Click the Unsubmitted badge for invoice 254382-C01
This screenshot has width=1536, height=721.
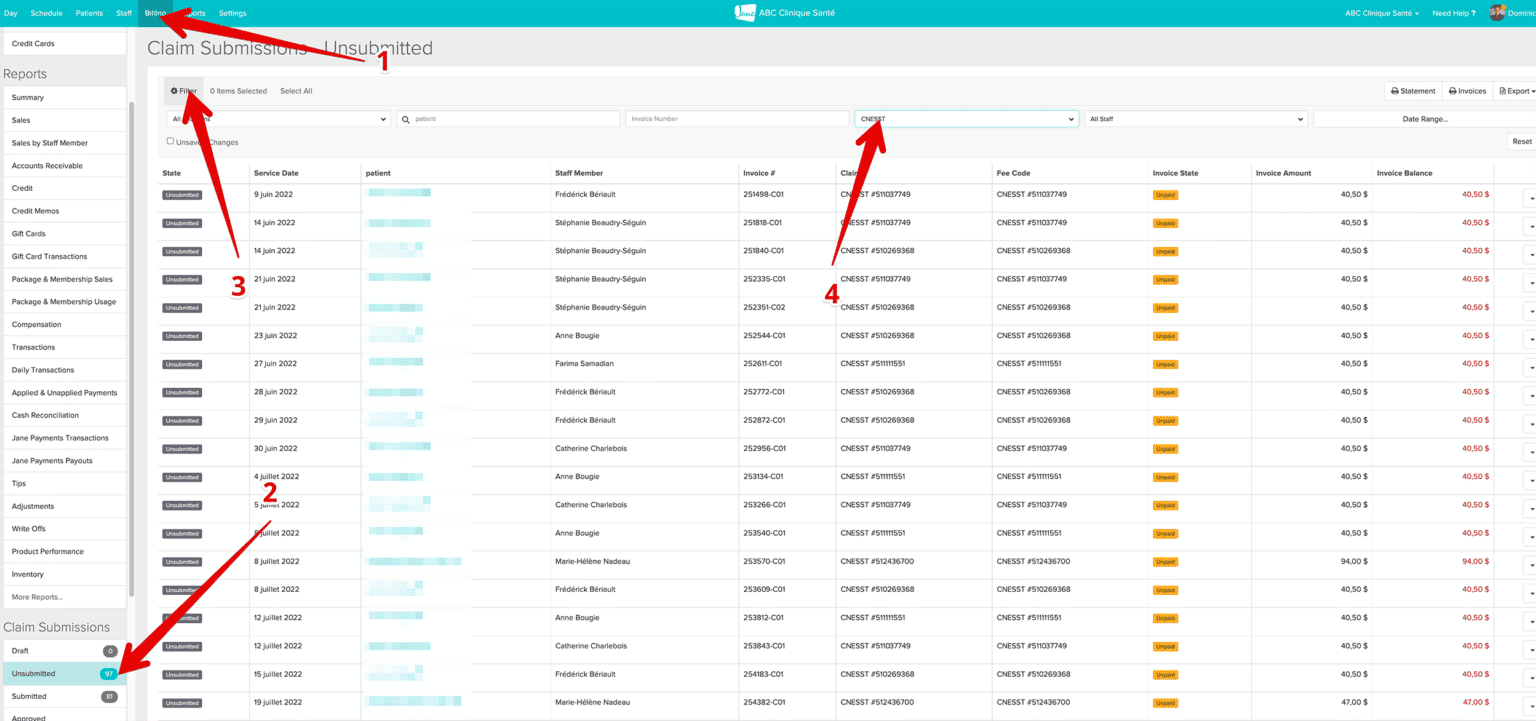pyautogui.click(x=182, y=703)
